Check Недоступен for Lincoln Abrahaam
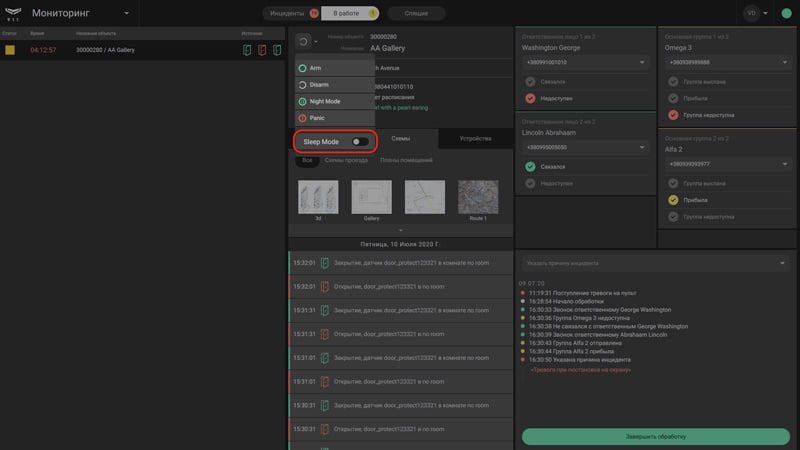The width and height of the screenshot is (800, 450). [x=530, y=183]
